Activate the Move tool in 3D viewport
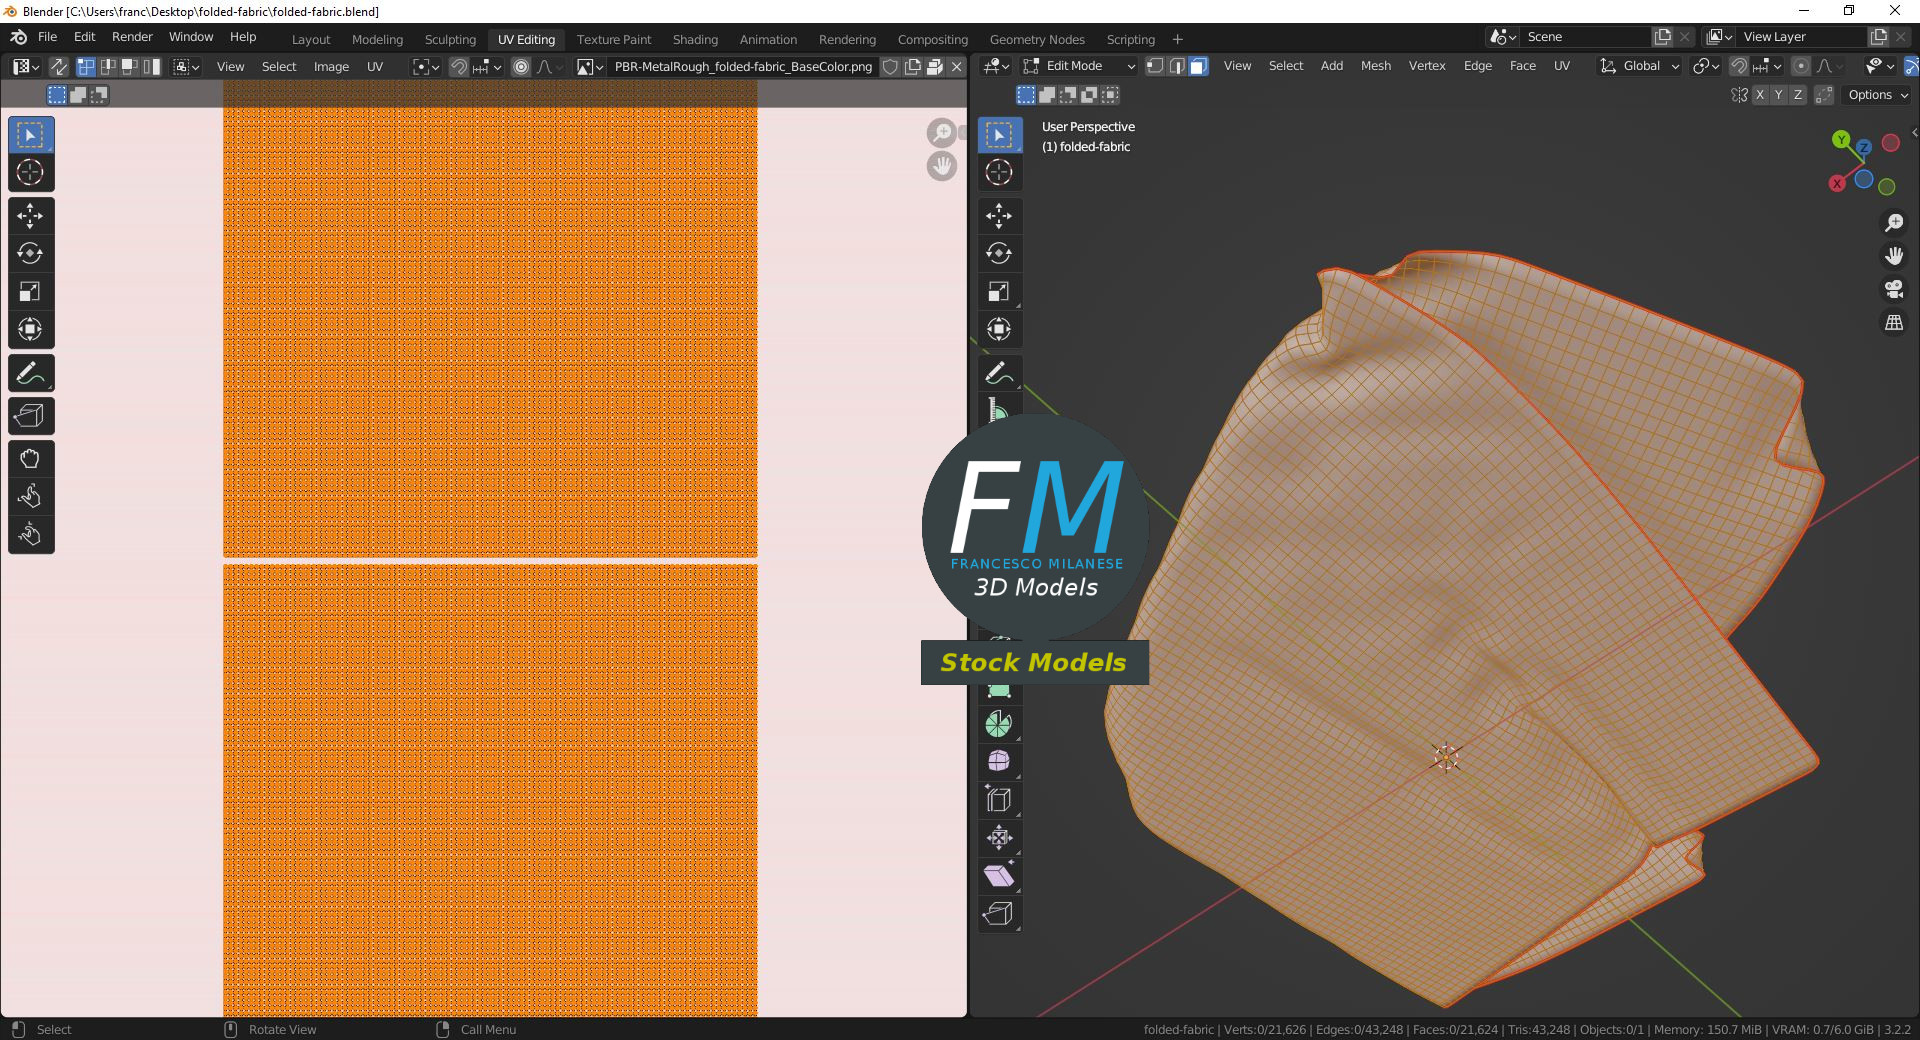Image resolution: width=1920 pixels, height=1040 pixels. [x=999, y=215]
